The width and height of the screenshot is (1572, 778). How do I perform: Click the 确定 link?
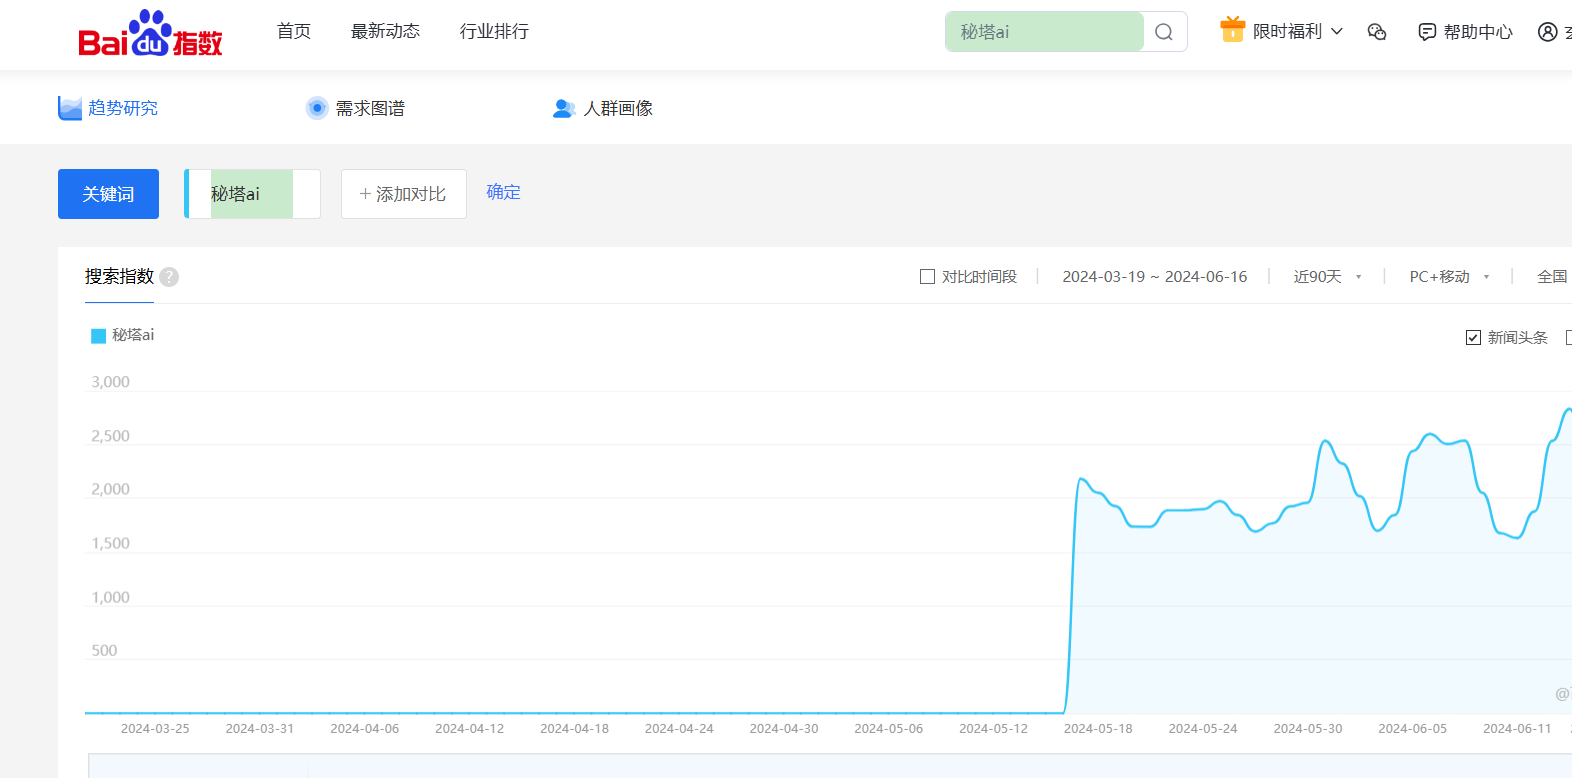pos(503,192)
